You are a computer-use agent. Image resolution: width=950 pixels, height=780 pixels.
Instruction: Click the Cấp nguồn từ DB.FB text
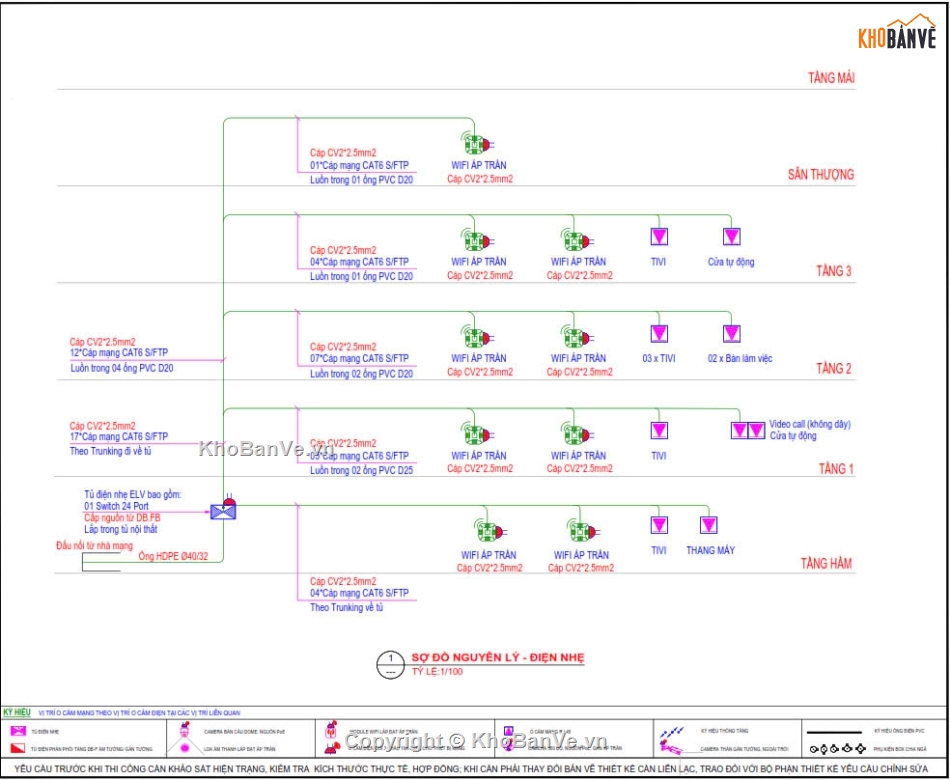[122, 518]
